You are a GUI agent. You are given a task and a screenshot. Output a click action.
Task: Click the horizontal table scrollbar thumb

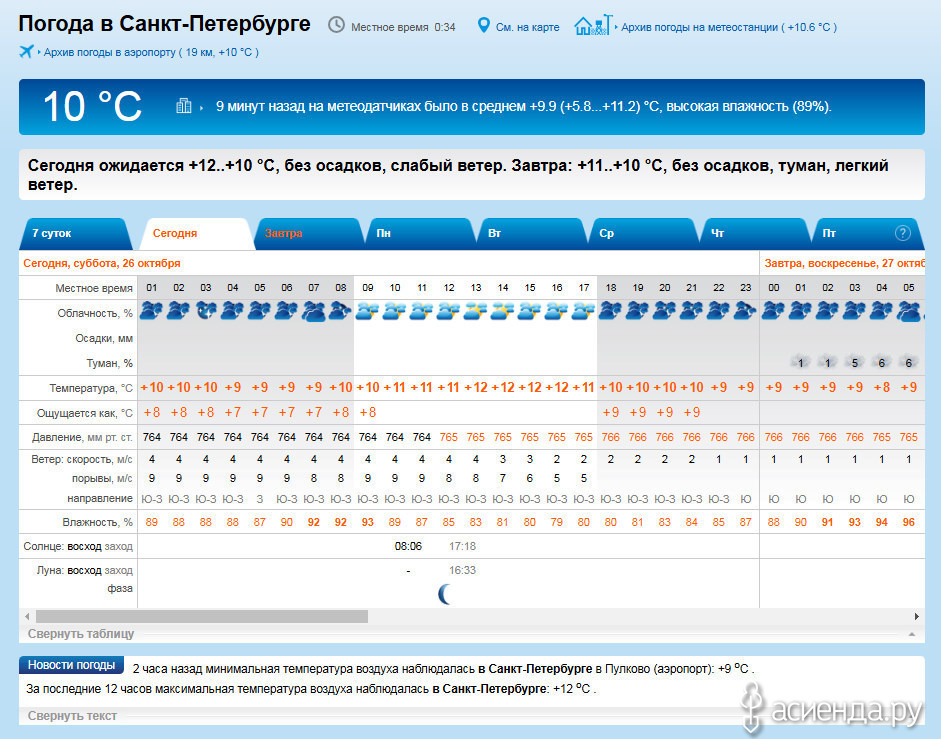pyautogui.click(x=202, y=617)
